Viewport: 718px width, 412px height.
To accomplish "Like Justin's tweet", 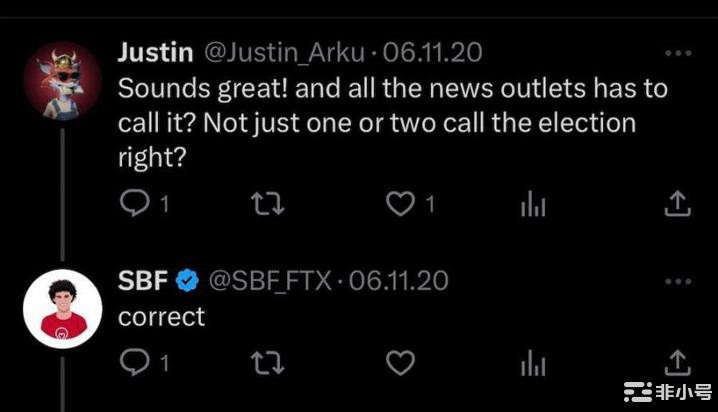I will [x=400, y=204].
